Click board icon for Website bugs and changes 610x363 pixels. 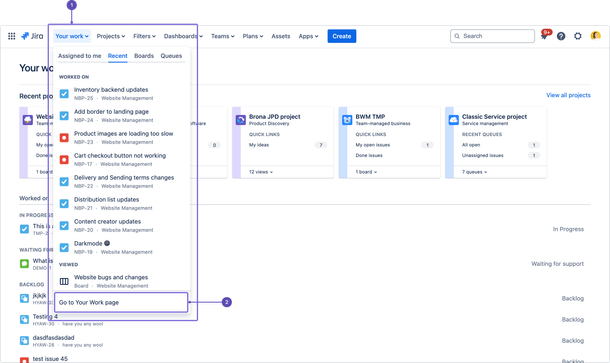pyautogui.click(x=64, y=281)
